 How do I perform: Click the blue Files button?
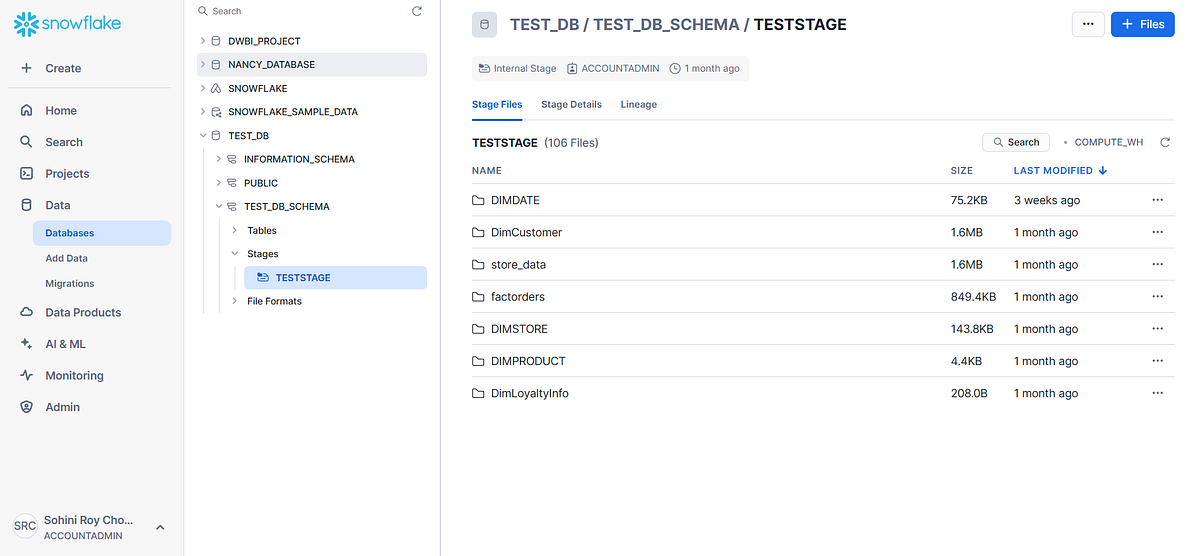click(x=1142, y=24)
